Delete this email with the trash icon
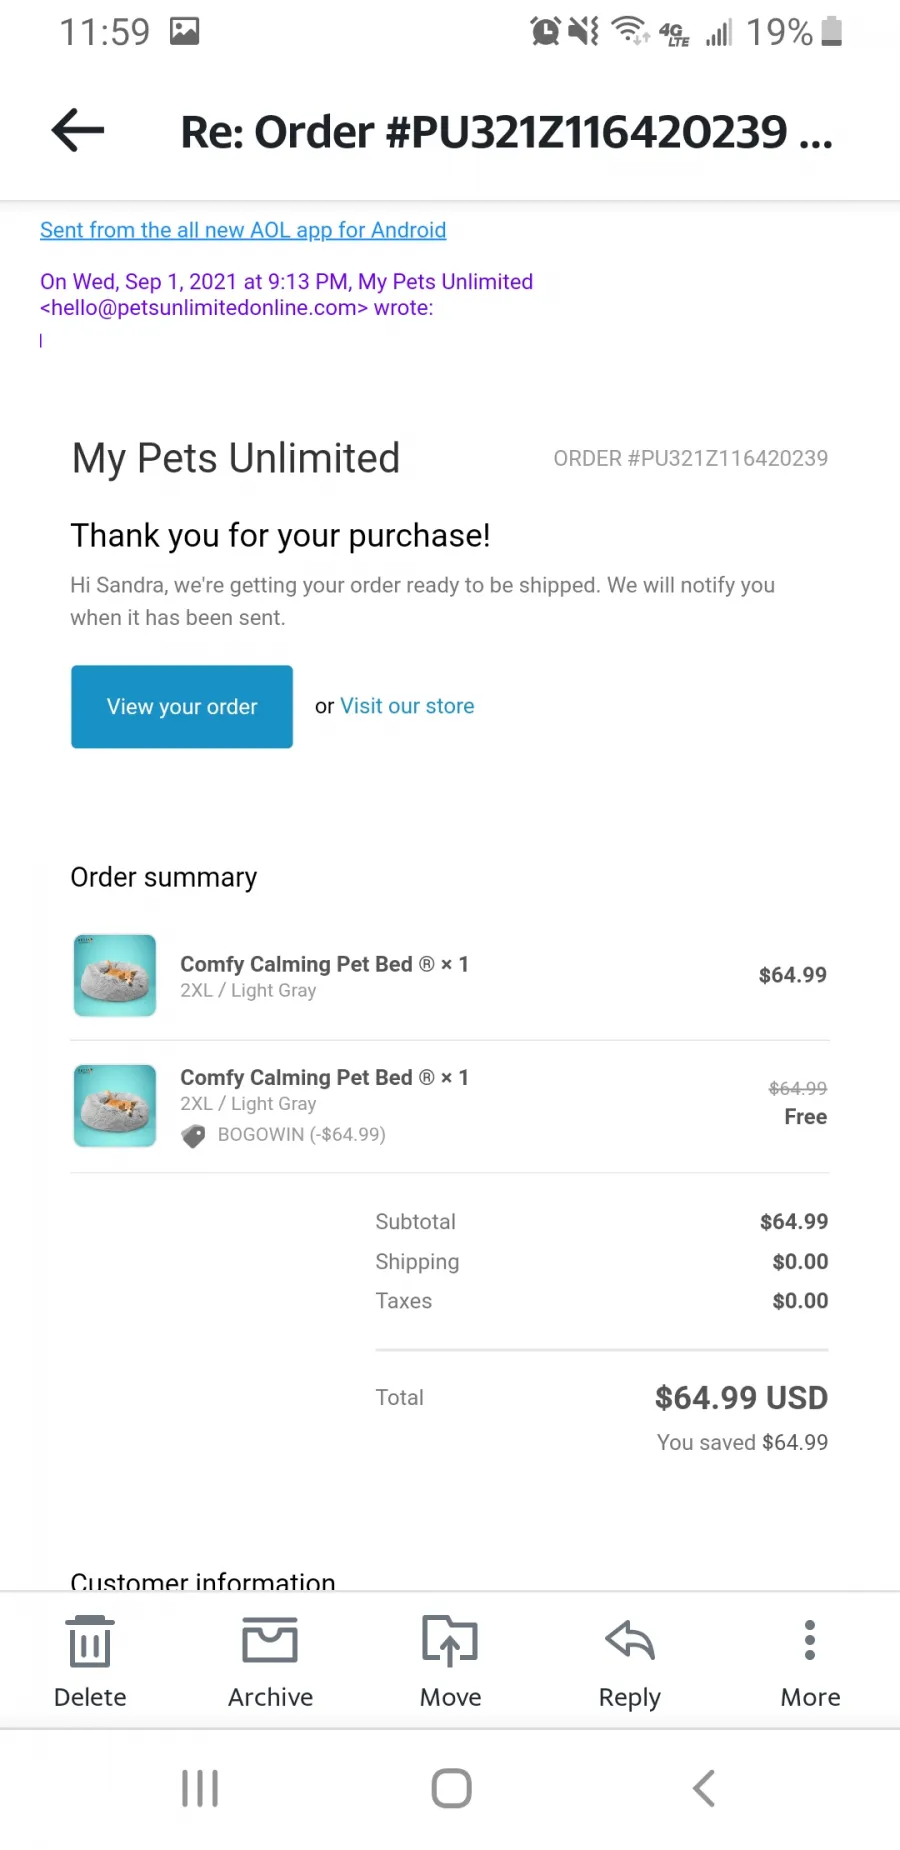 point(90,1661)
